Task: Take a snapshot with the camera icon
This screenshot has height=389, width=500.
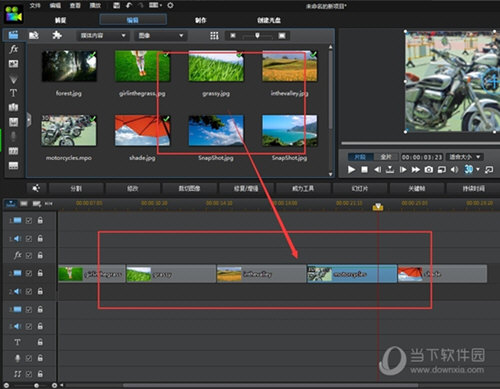Action: coord(429,170)
